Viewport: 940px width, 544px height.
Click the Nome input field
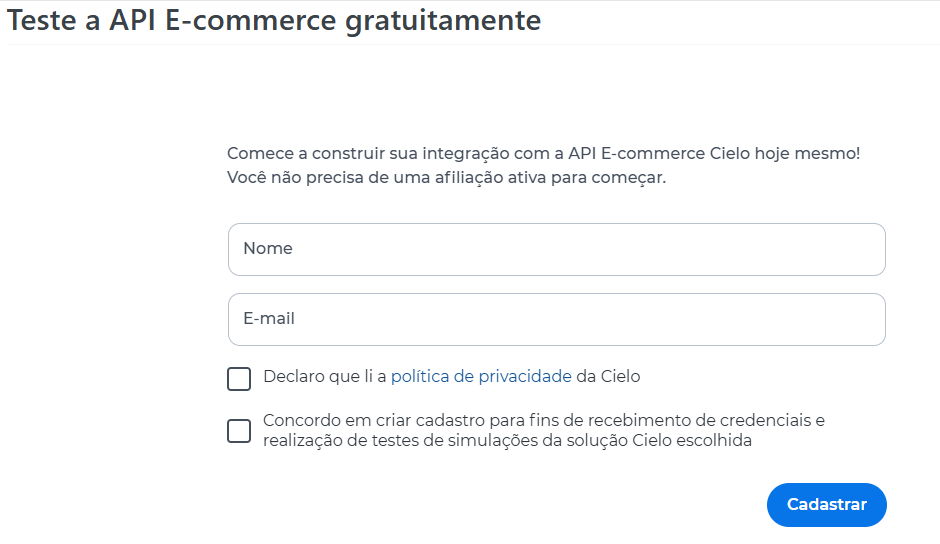coord(556,249)
